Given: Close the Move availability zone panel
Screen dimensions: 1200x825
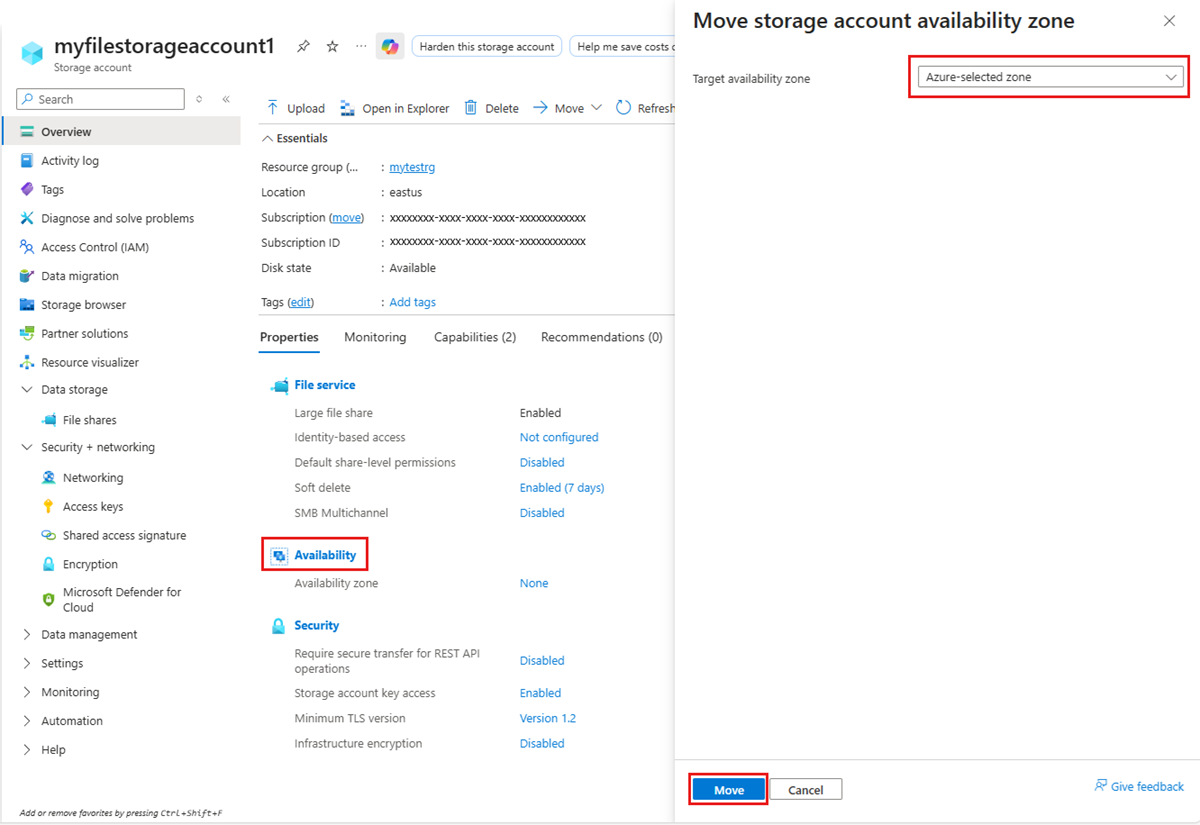Looking at the screenshot, I should pyautogui.click(x=1169, y=21).
